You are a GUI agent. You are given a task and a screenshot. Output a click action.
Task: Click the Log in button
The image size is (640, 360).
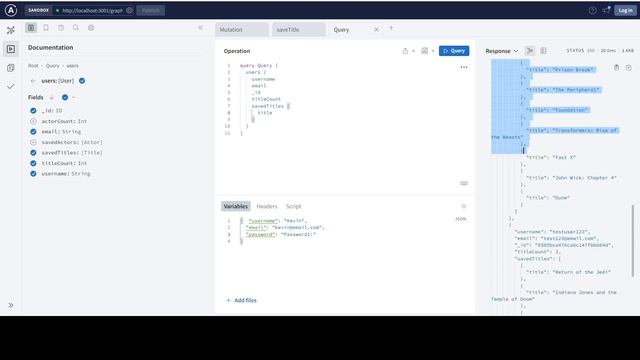625,10
